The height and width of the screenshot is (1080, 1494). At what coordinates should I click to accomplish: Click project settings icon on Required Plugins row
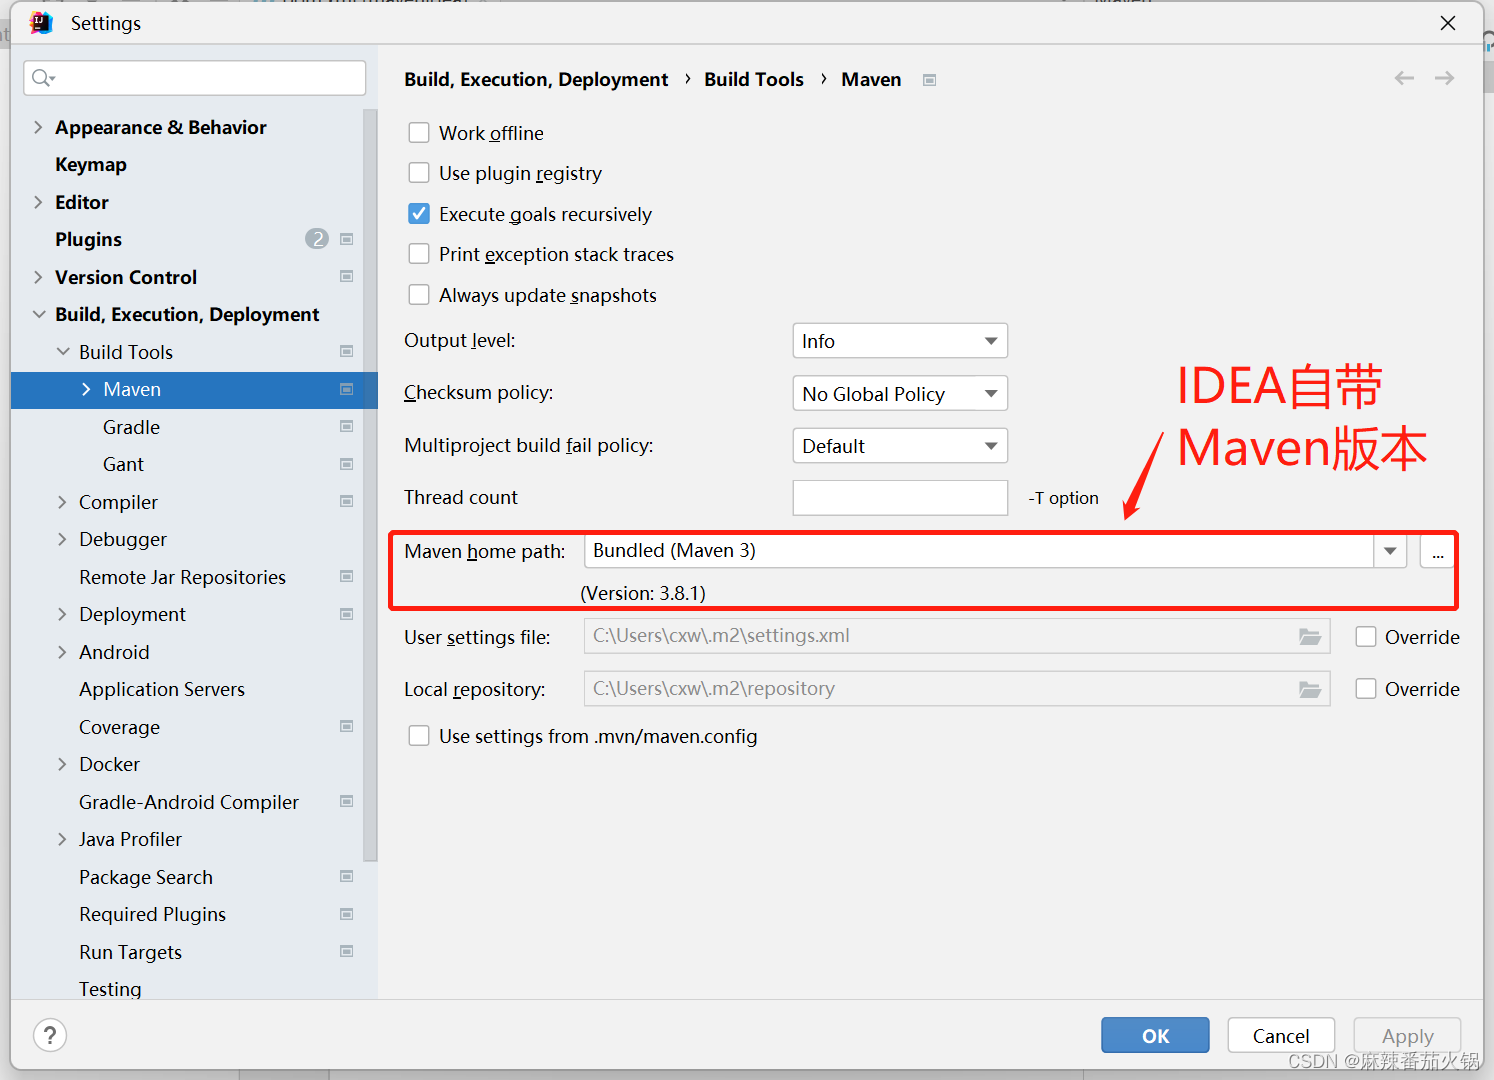click(347, 914)
